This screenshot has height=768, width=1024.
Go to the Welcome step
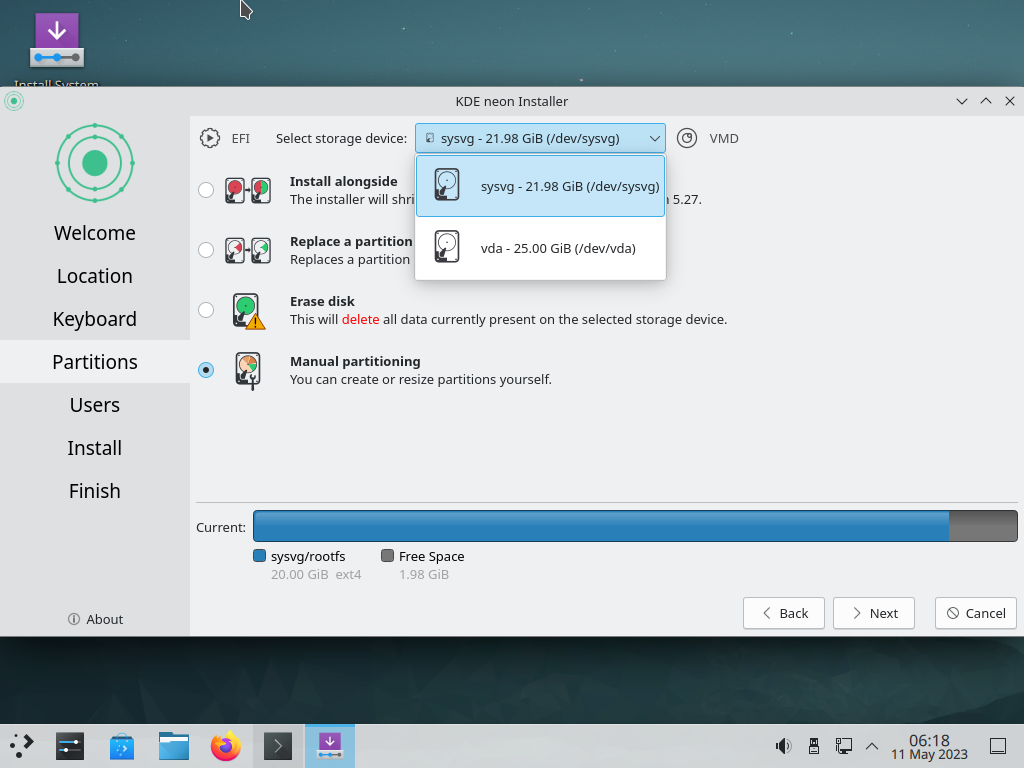[95, 233]
